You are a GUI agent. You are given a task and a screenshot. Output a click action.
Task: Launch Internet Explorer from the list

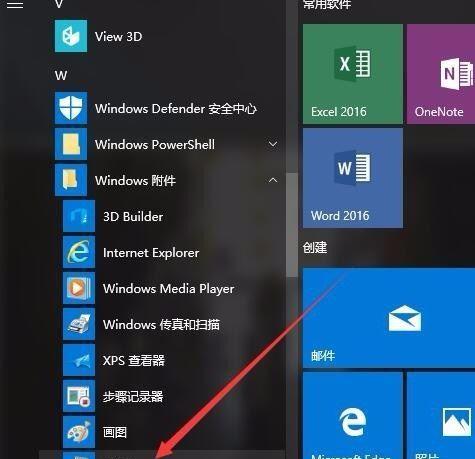pyautogui.click(x=151, y=253)
